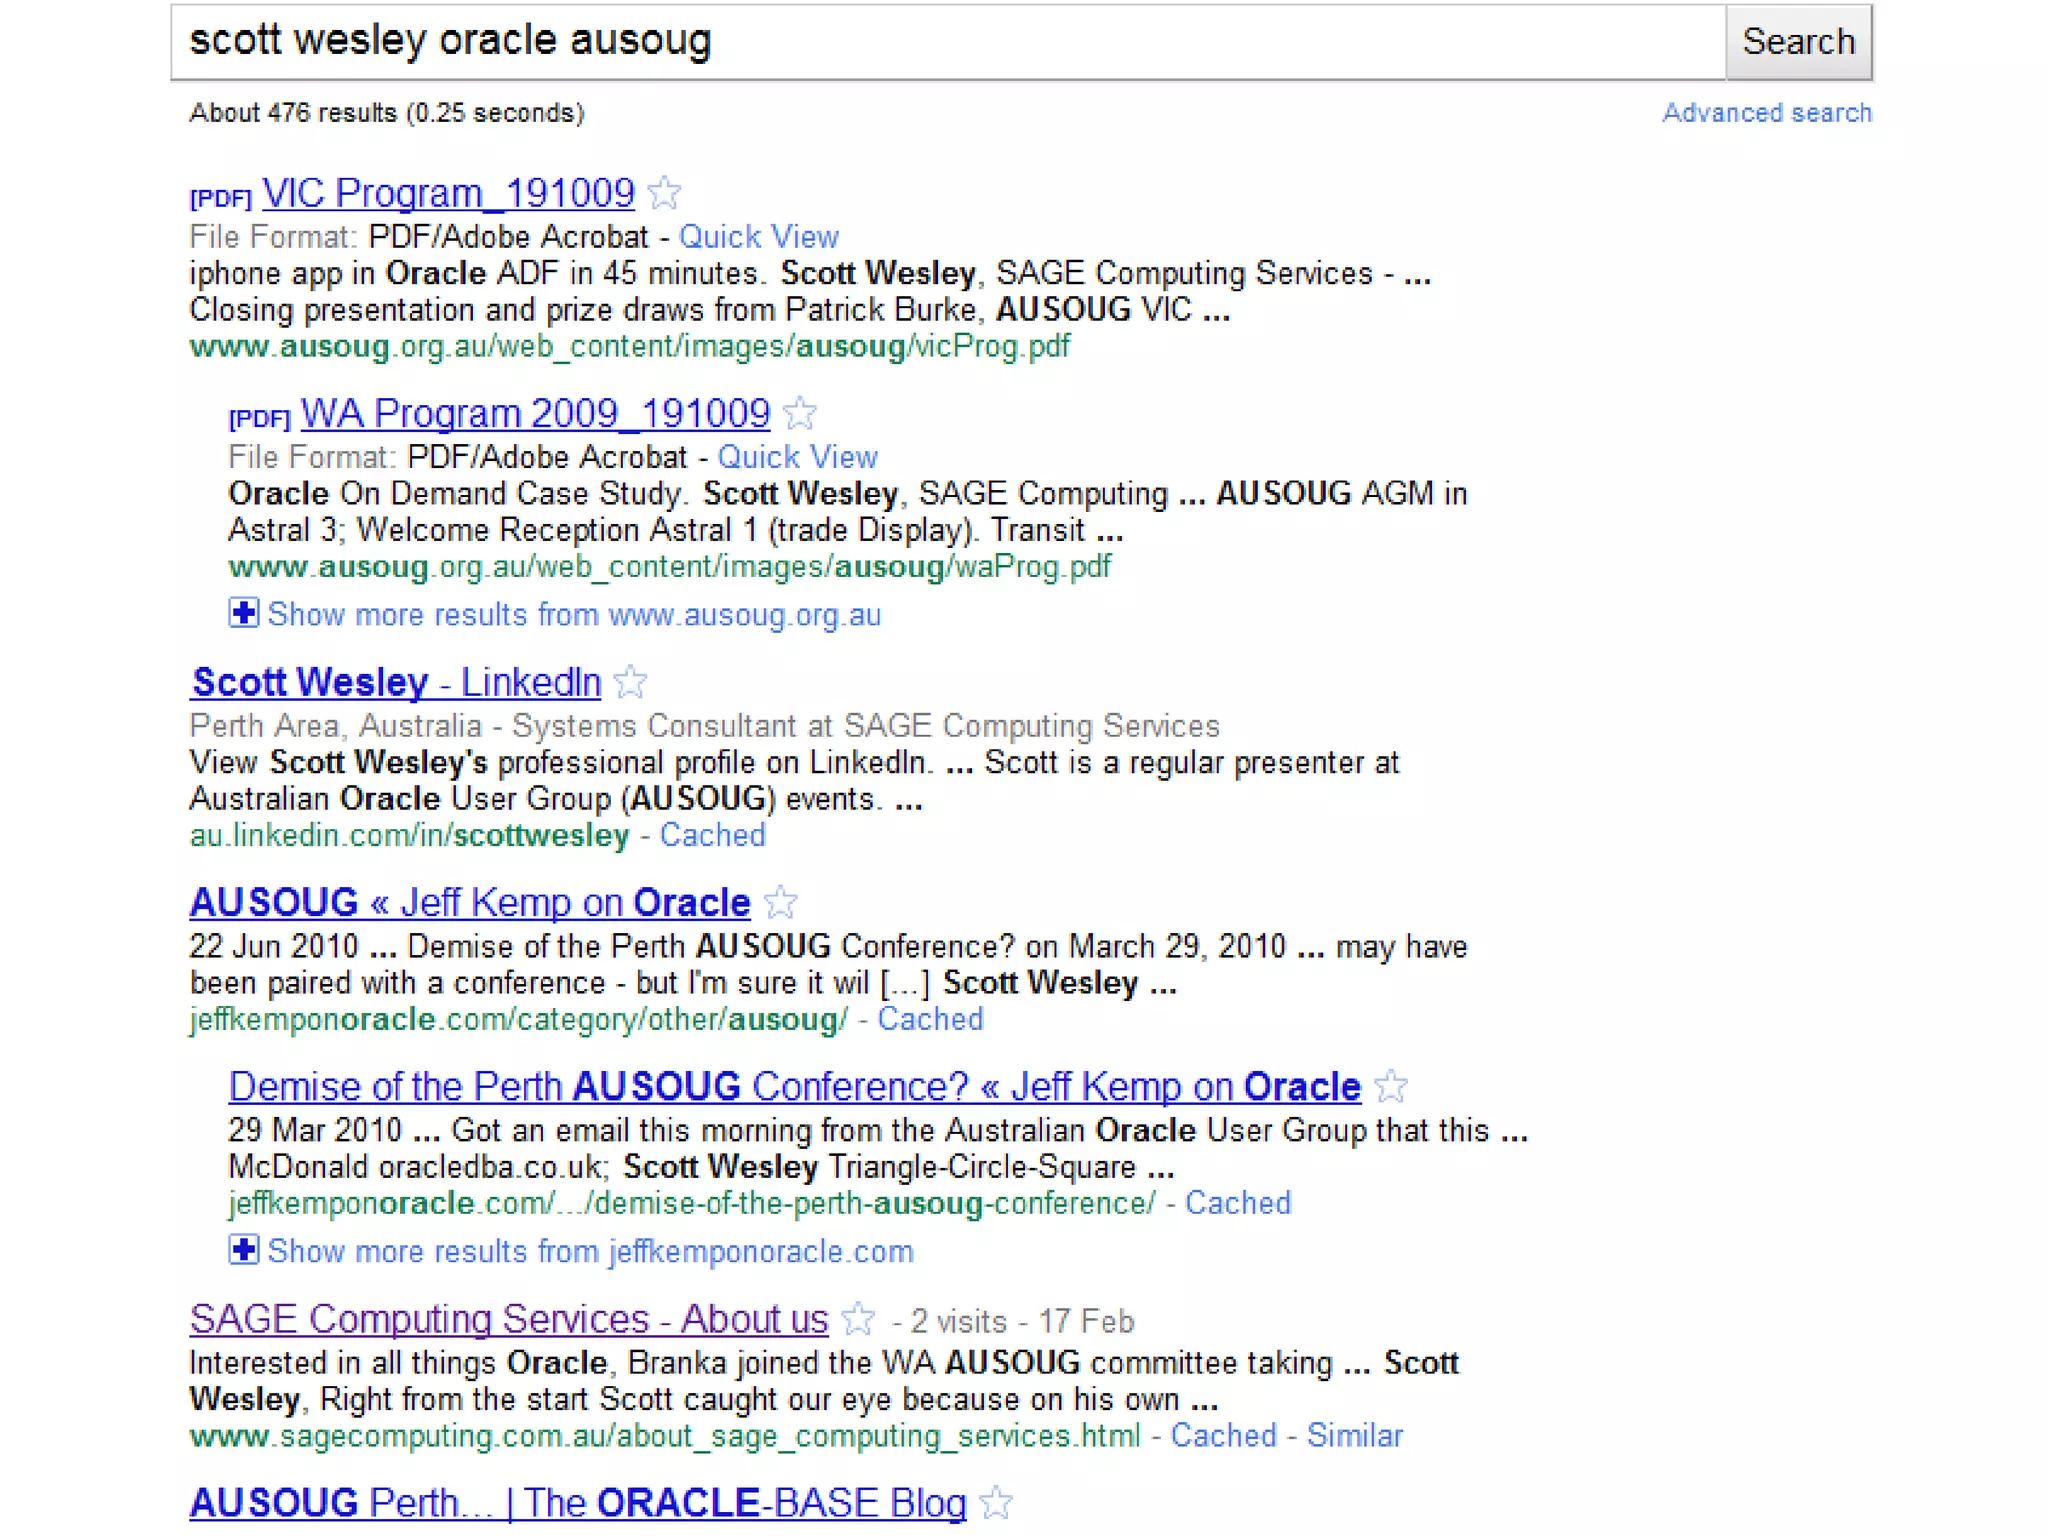Open Advanced search

(1766, 113)
